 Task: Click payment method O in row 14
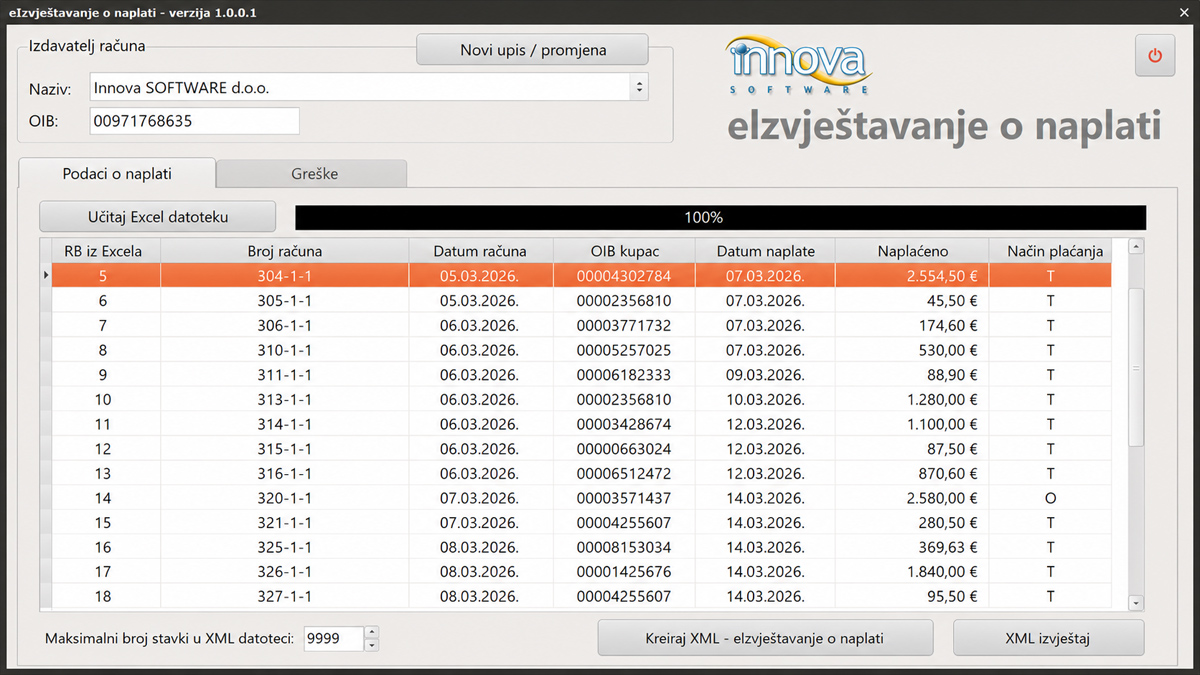pos(1050,498)
